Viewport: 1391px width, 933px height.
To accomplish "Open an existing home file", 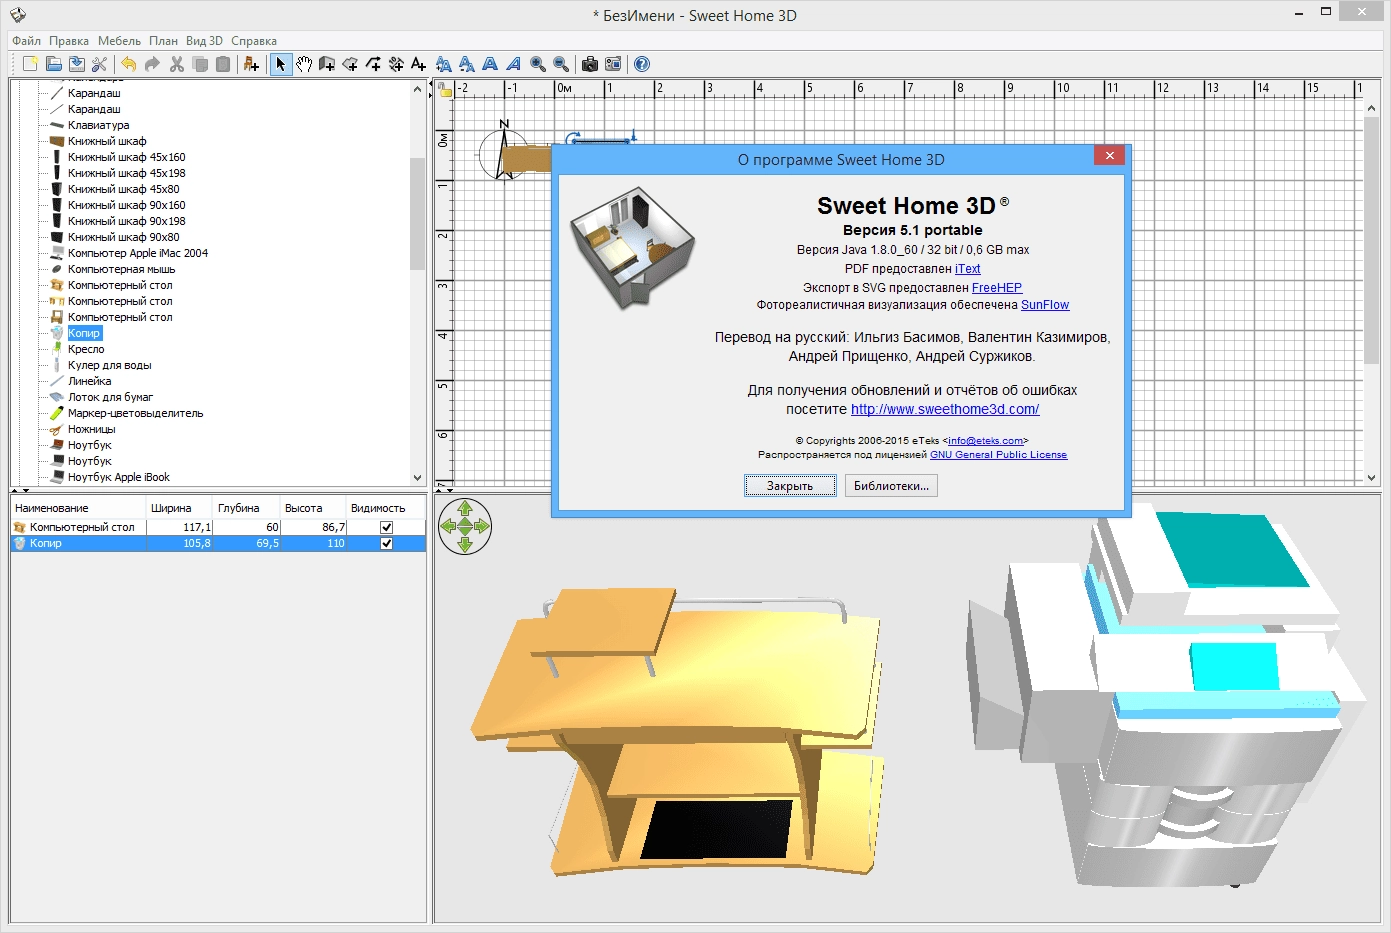I will point(53,64).
